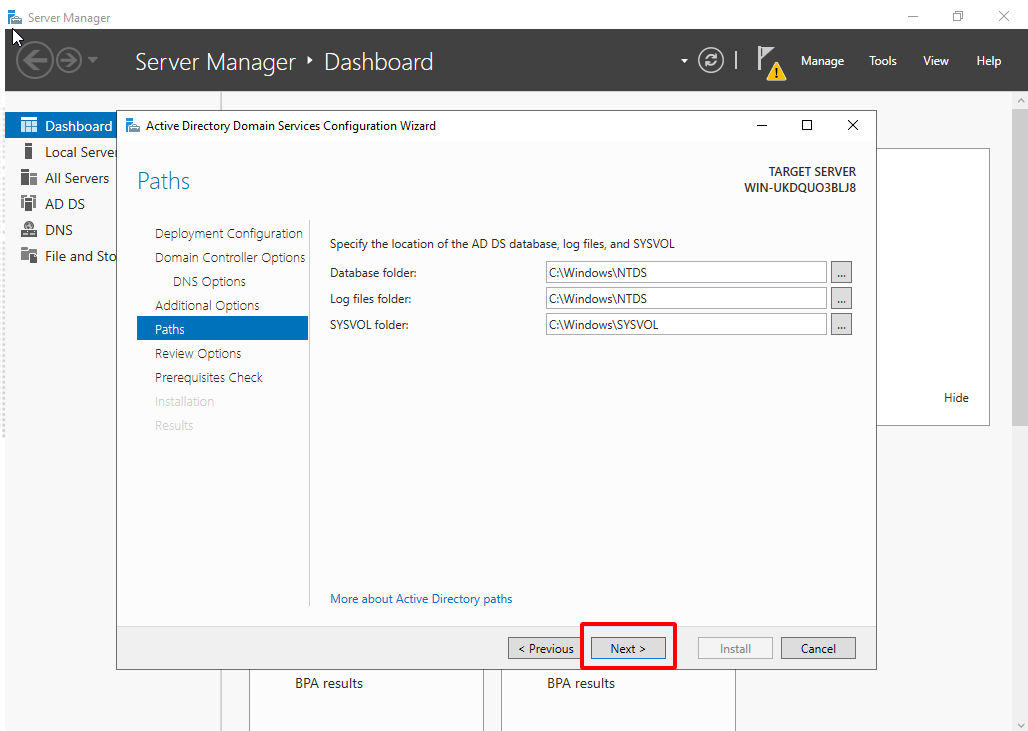Open the Manage menu

point(822,61)
